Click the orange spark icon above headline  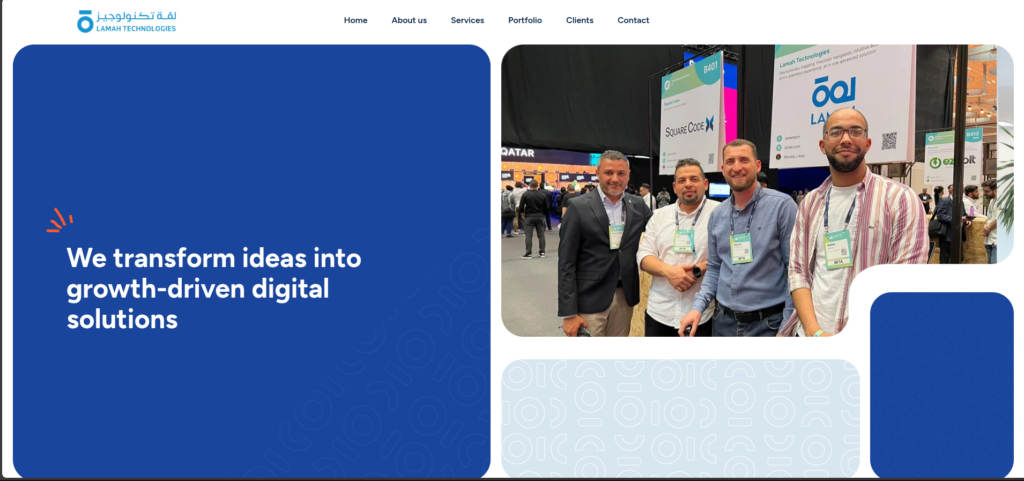[59, 221]
